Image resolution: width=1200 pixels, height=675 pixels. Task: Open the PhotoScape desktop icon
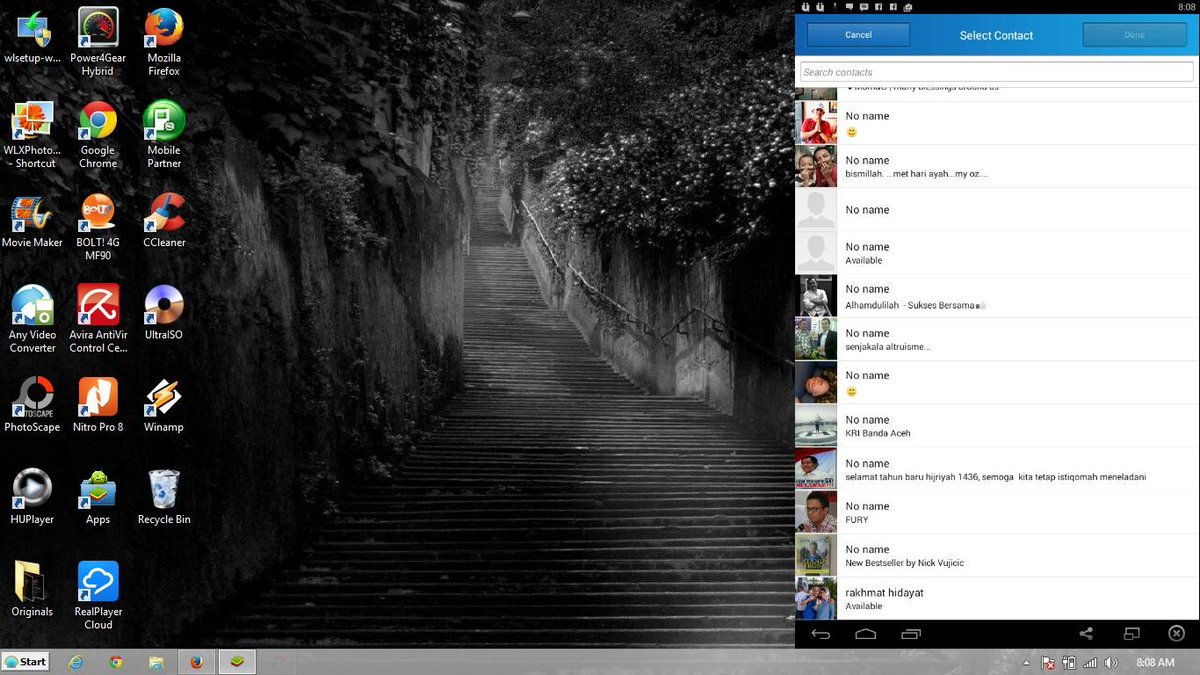[32, 404]
